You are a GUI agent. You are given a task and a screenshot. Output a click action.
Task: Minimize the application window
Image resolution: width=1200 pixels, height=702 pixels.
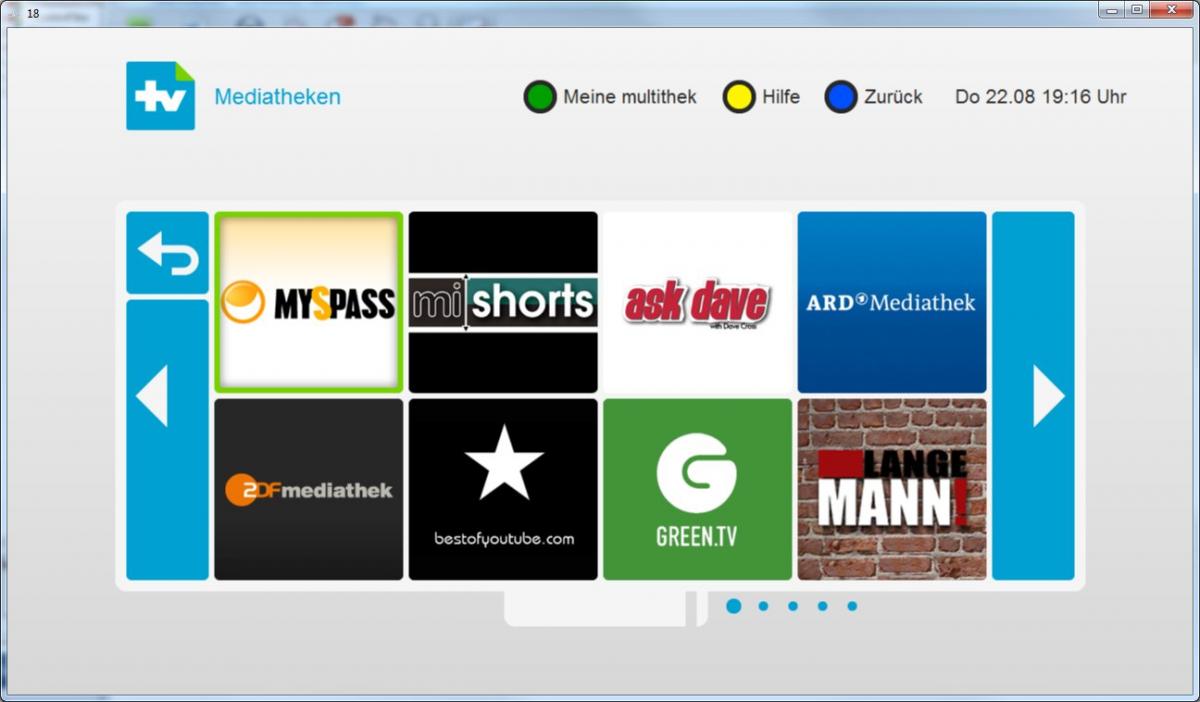1112,9
